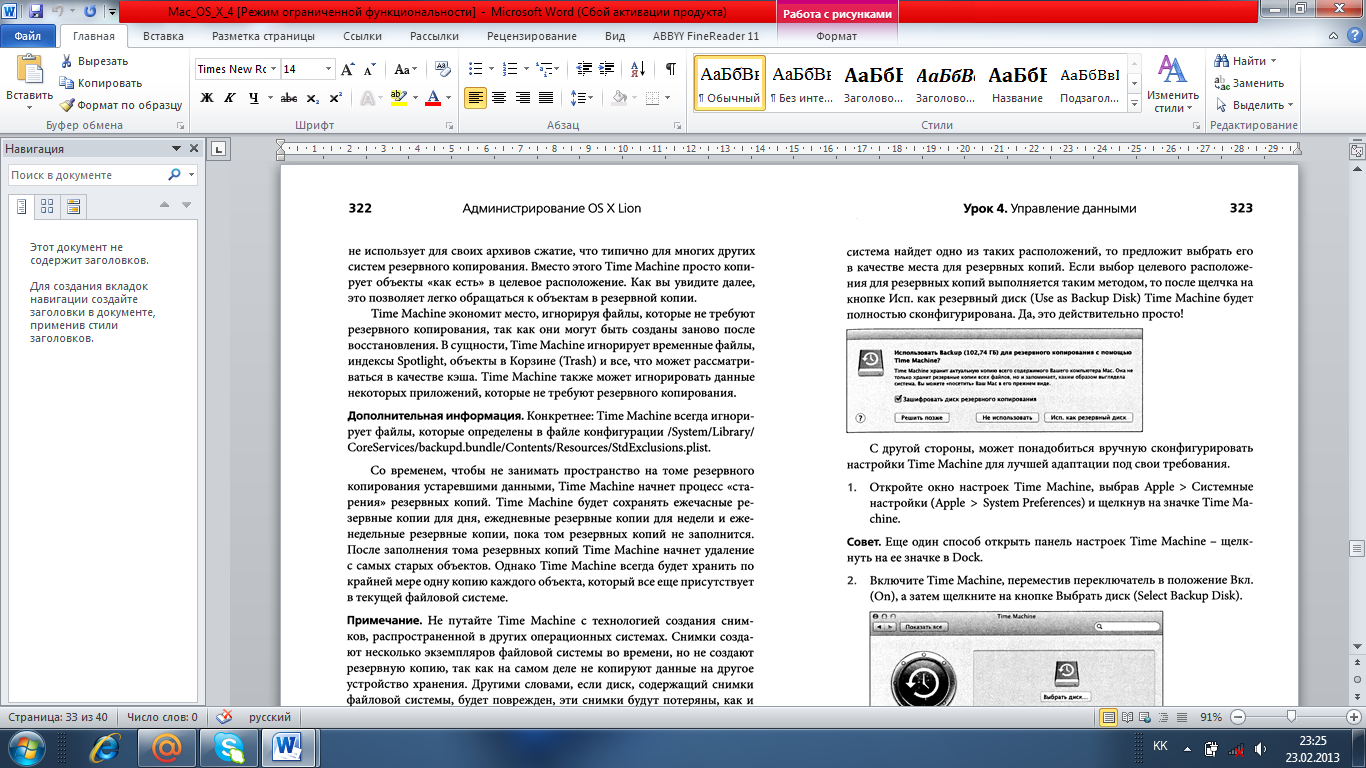Toggle underline (Ч) formatting
Screen dimensions: 1366x768
click(x=254, y=98)
